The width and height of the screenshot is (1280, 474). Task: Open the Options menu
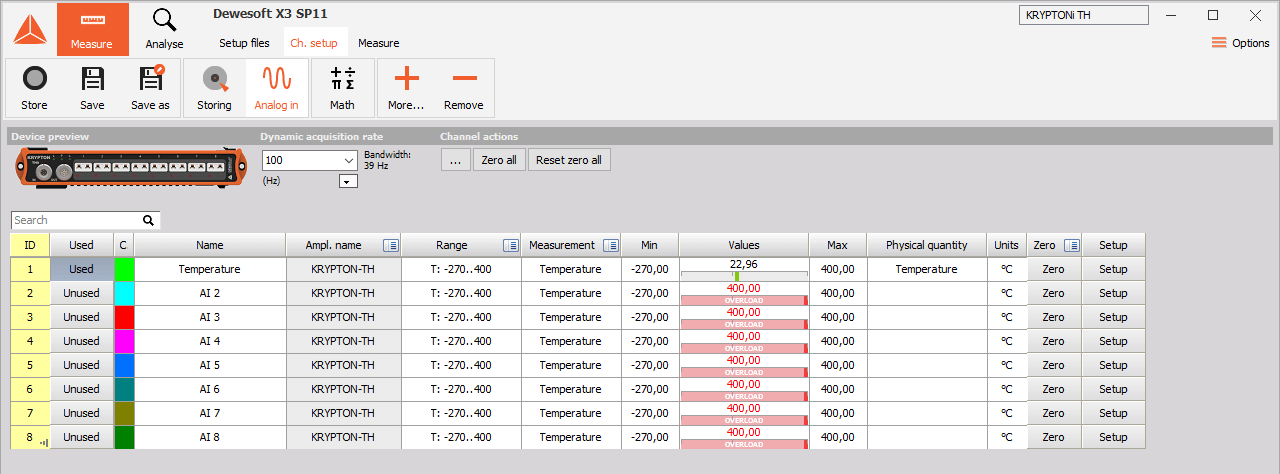(1240, 43)
